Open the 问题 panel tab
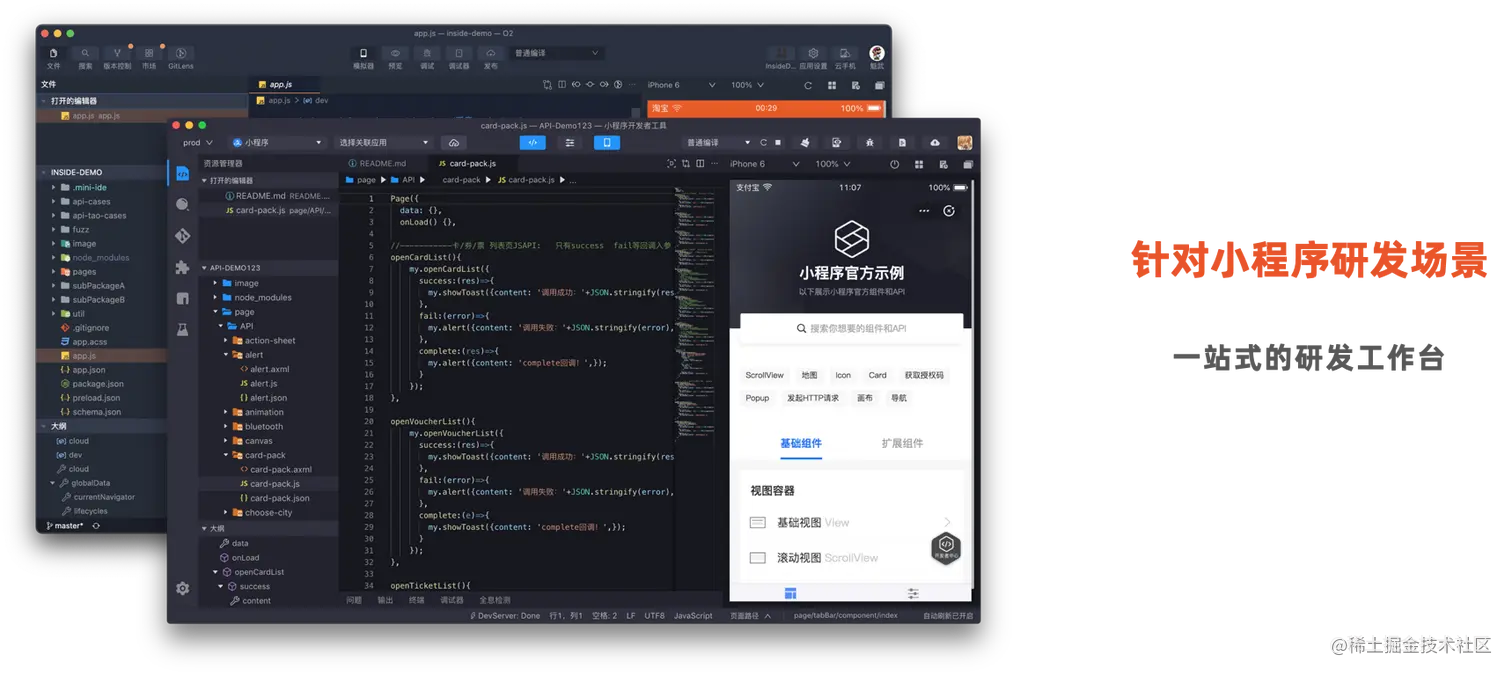Image resolution: width=1512 pixels, height=676 pixels. click(354, 600)
